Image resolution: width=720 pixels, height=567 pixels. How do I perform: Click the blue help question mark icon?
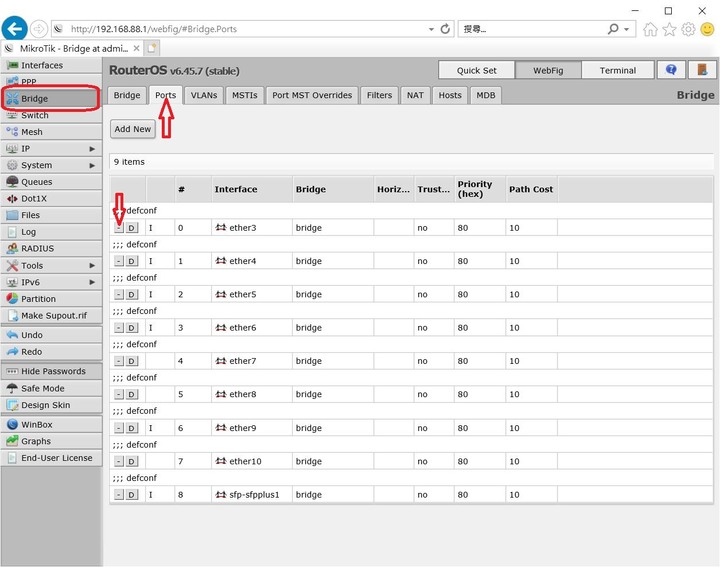click(x=671, y=70)
